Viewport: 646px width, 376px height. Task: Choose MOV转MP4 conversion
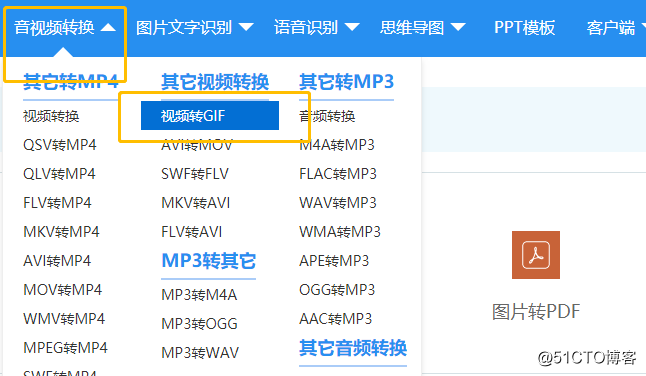(x=63, y=290)
